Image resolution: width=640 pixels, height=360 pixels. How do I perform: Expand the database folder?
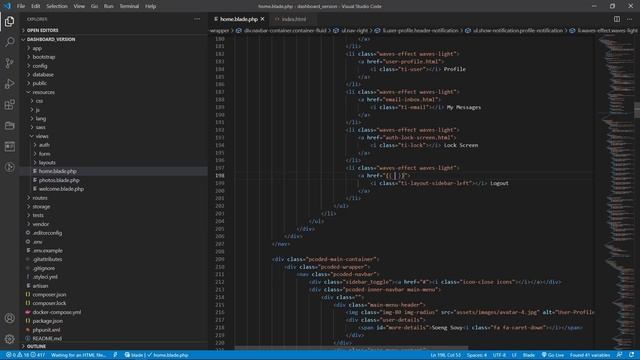click(43, 75)
